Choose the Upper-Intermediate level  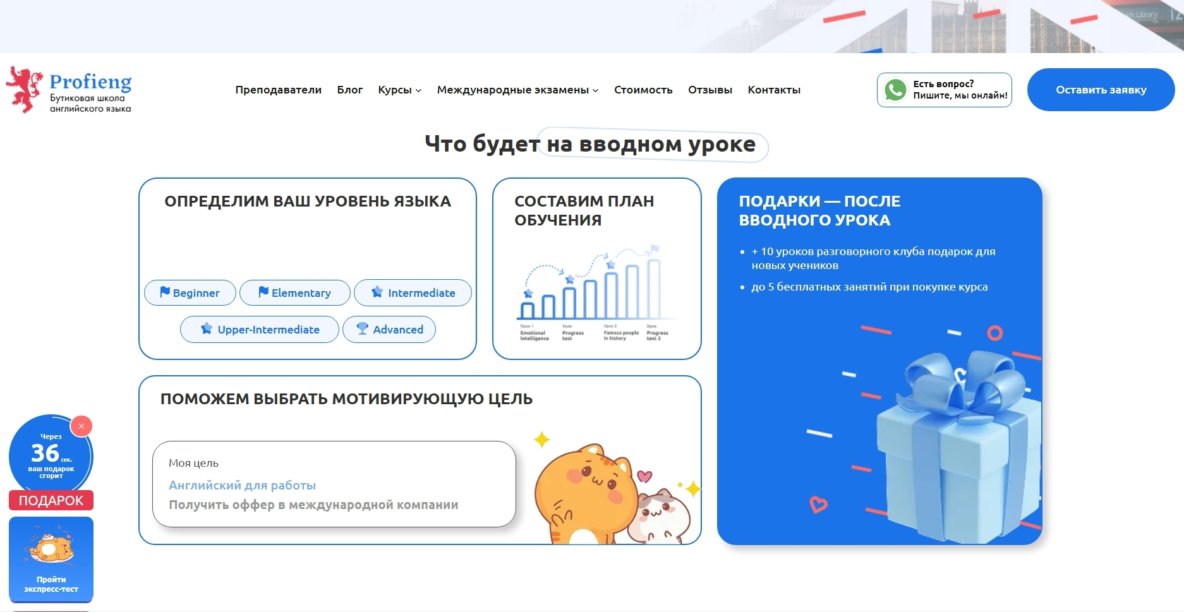point(259,330)
